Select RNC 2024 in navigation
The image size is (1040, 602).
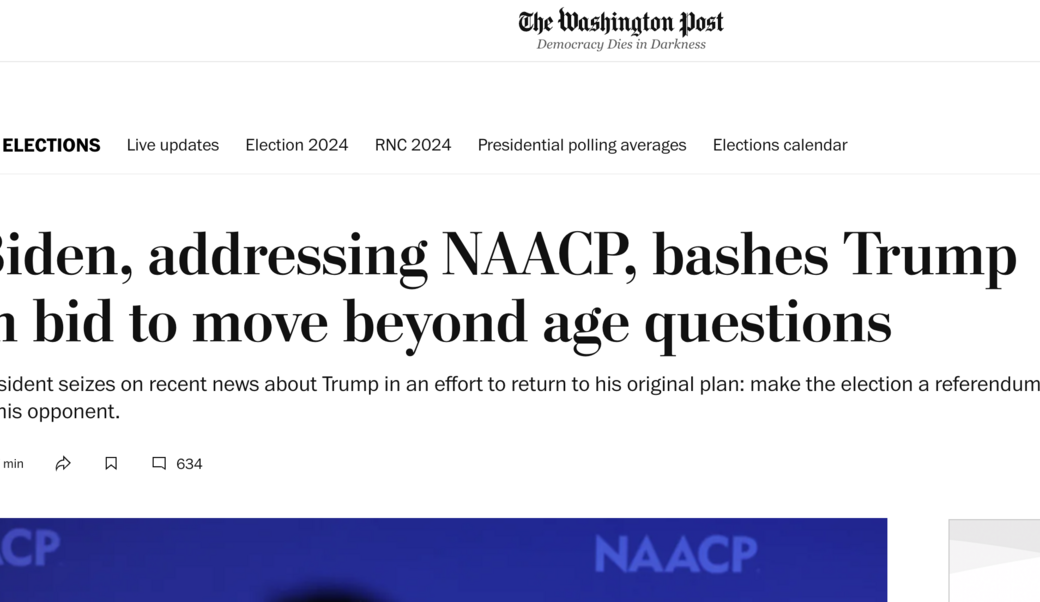click(x=413, y=145)
